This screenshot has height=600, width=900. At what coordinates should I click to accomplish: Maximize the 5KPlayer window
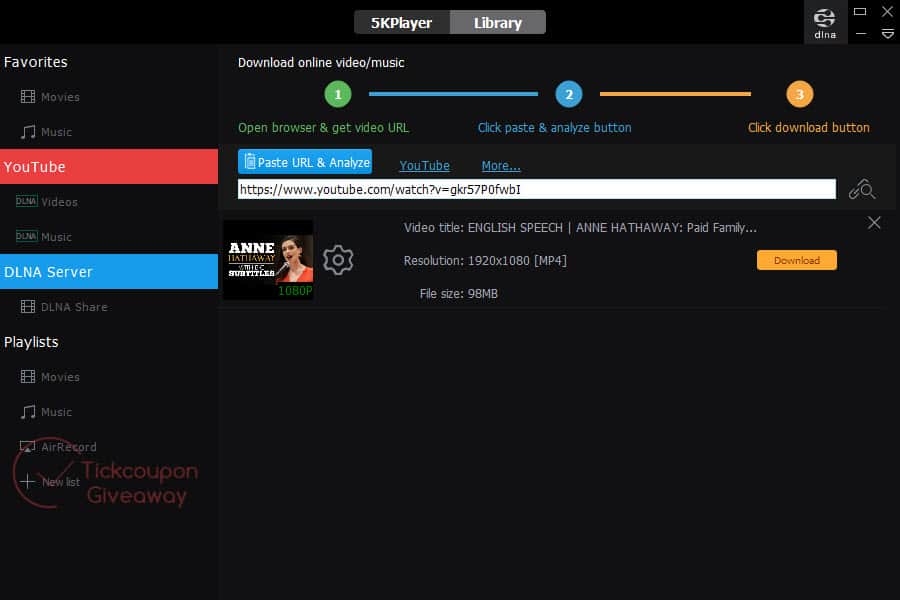(860, 11)
